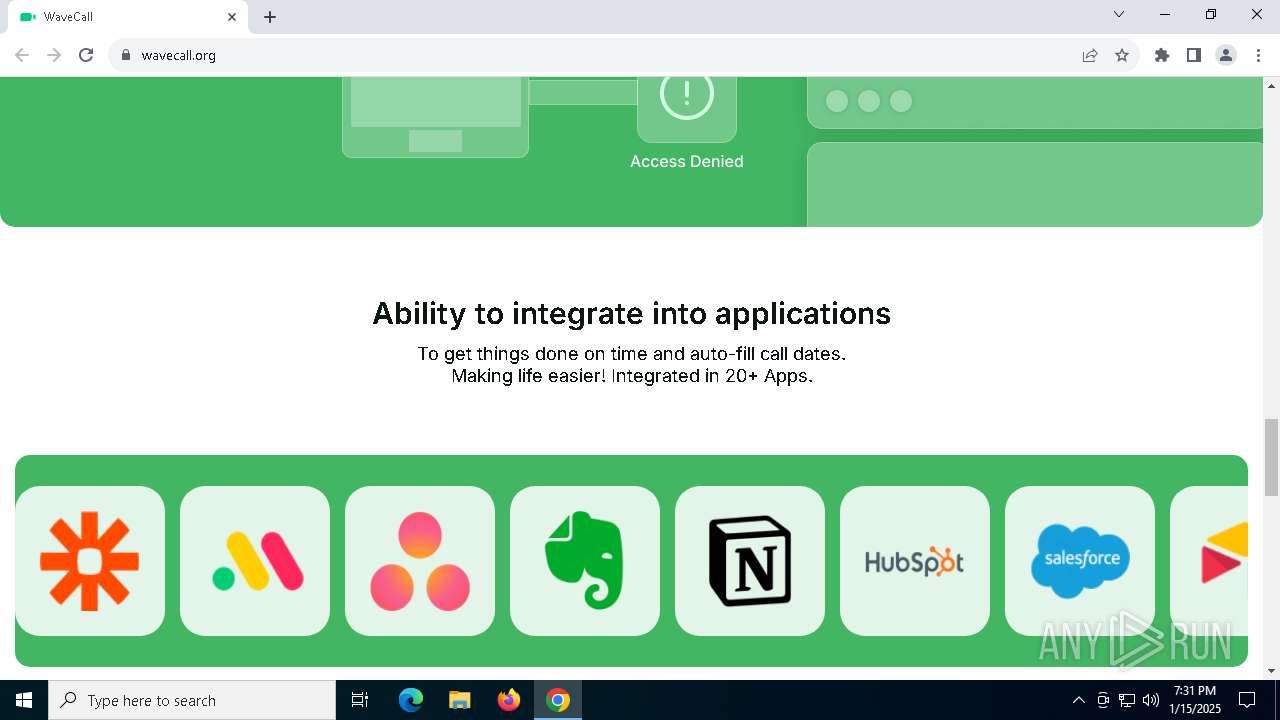Click the taskbar search box
The width and height of the screenshot is (1280, 720).
tap(192, 700)
